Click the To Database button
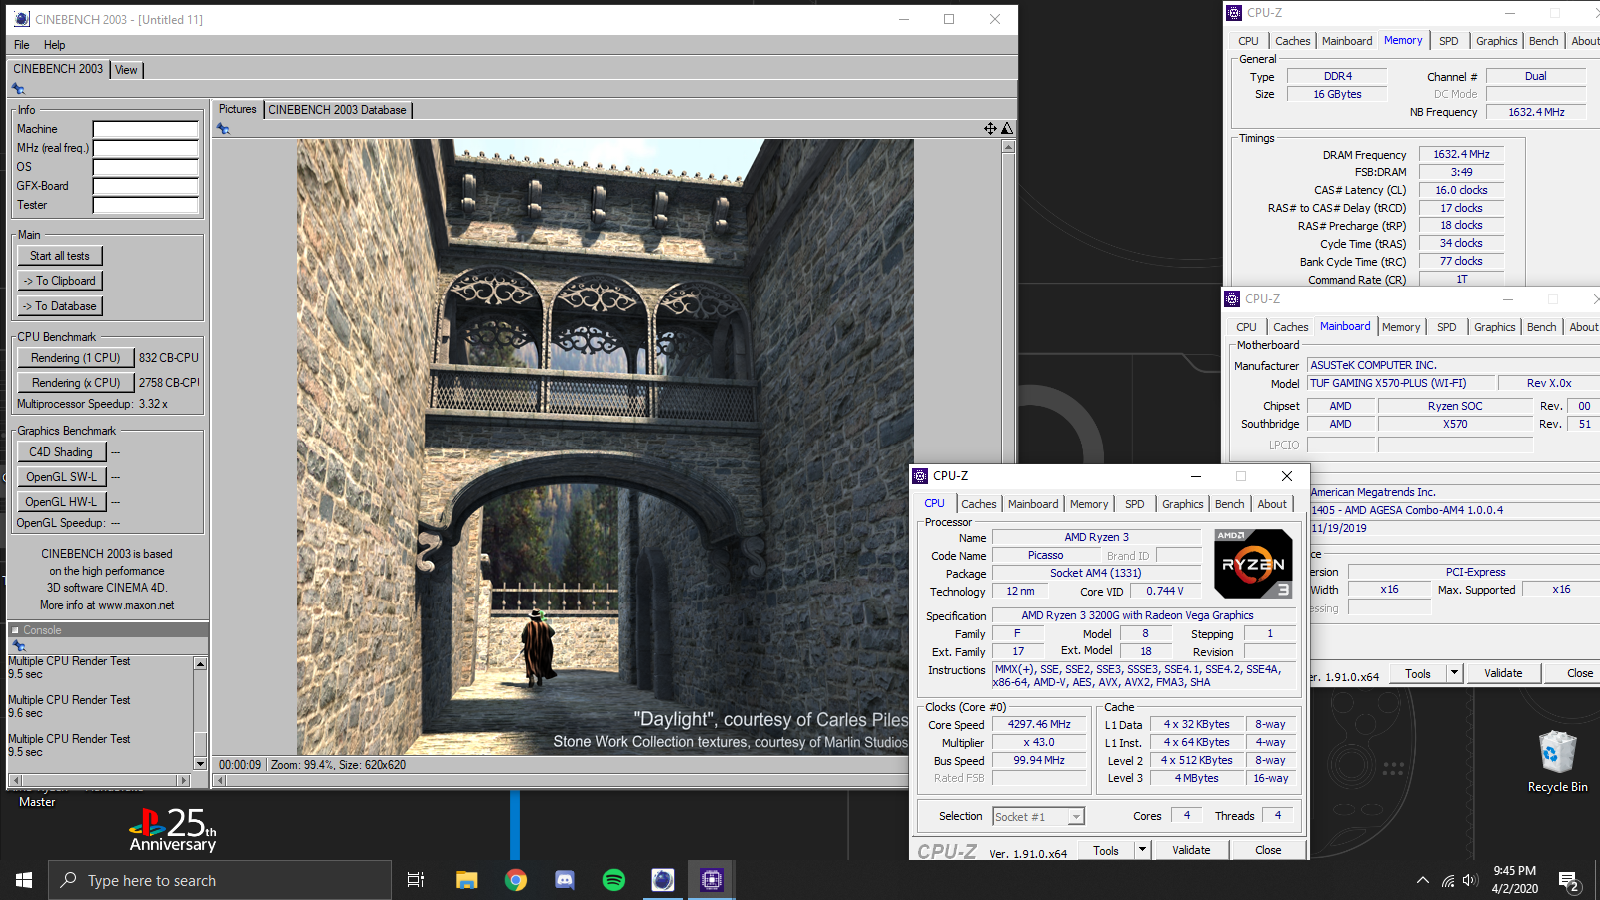This screenshot has height=900, width=1600. (60, 306)
